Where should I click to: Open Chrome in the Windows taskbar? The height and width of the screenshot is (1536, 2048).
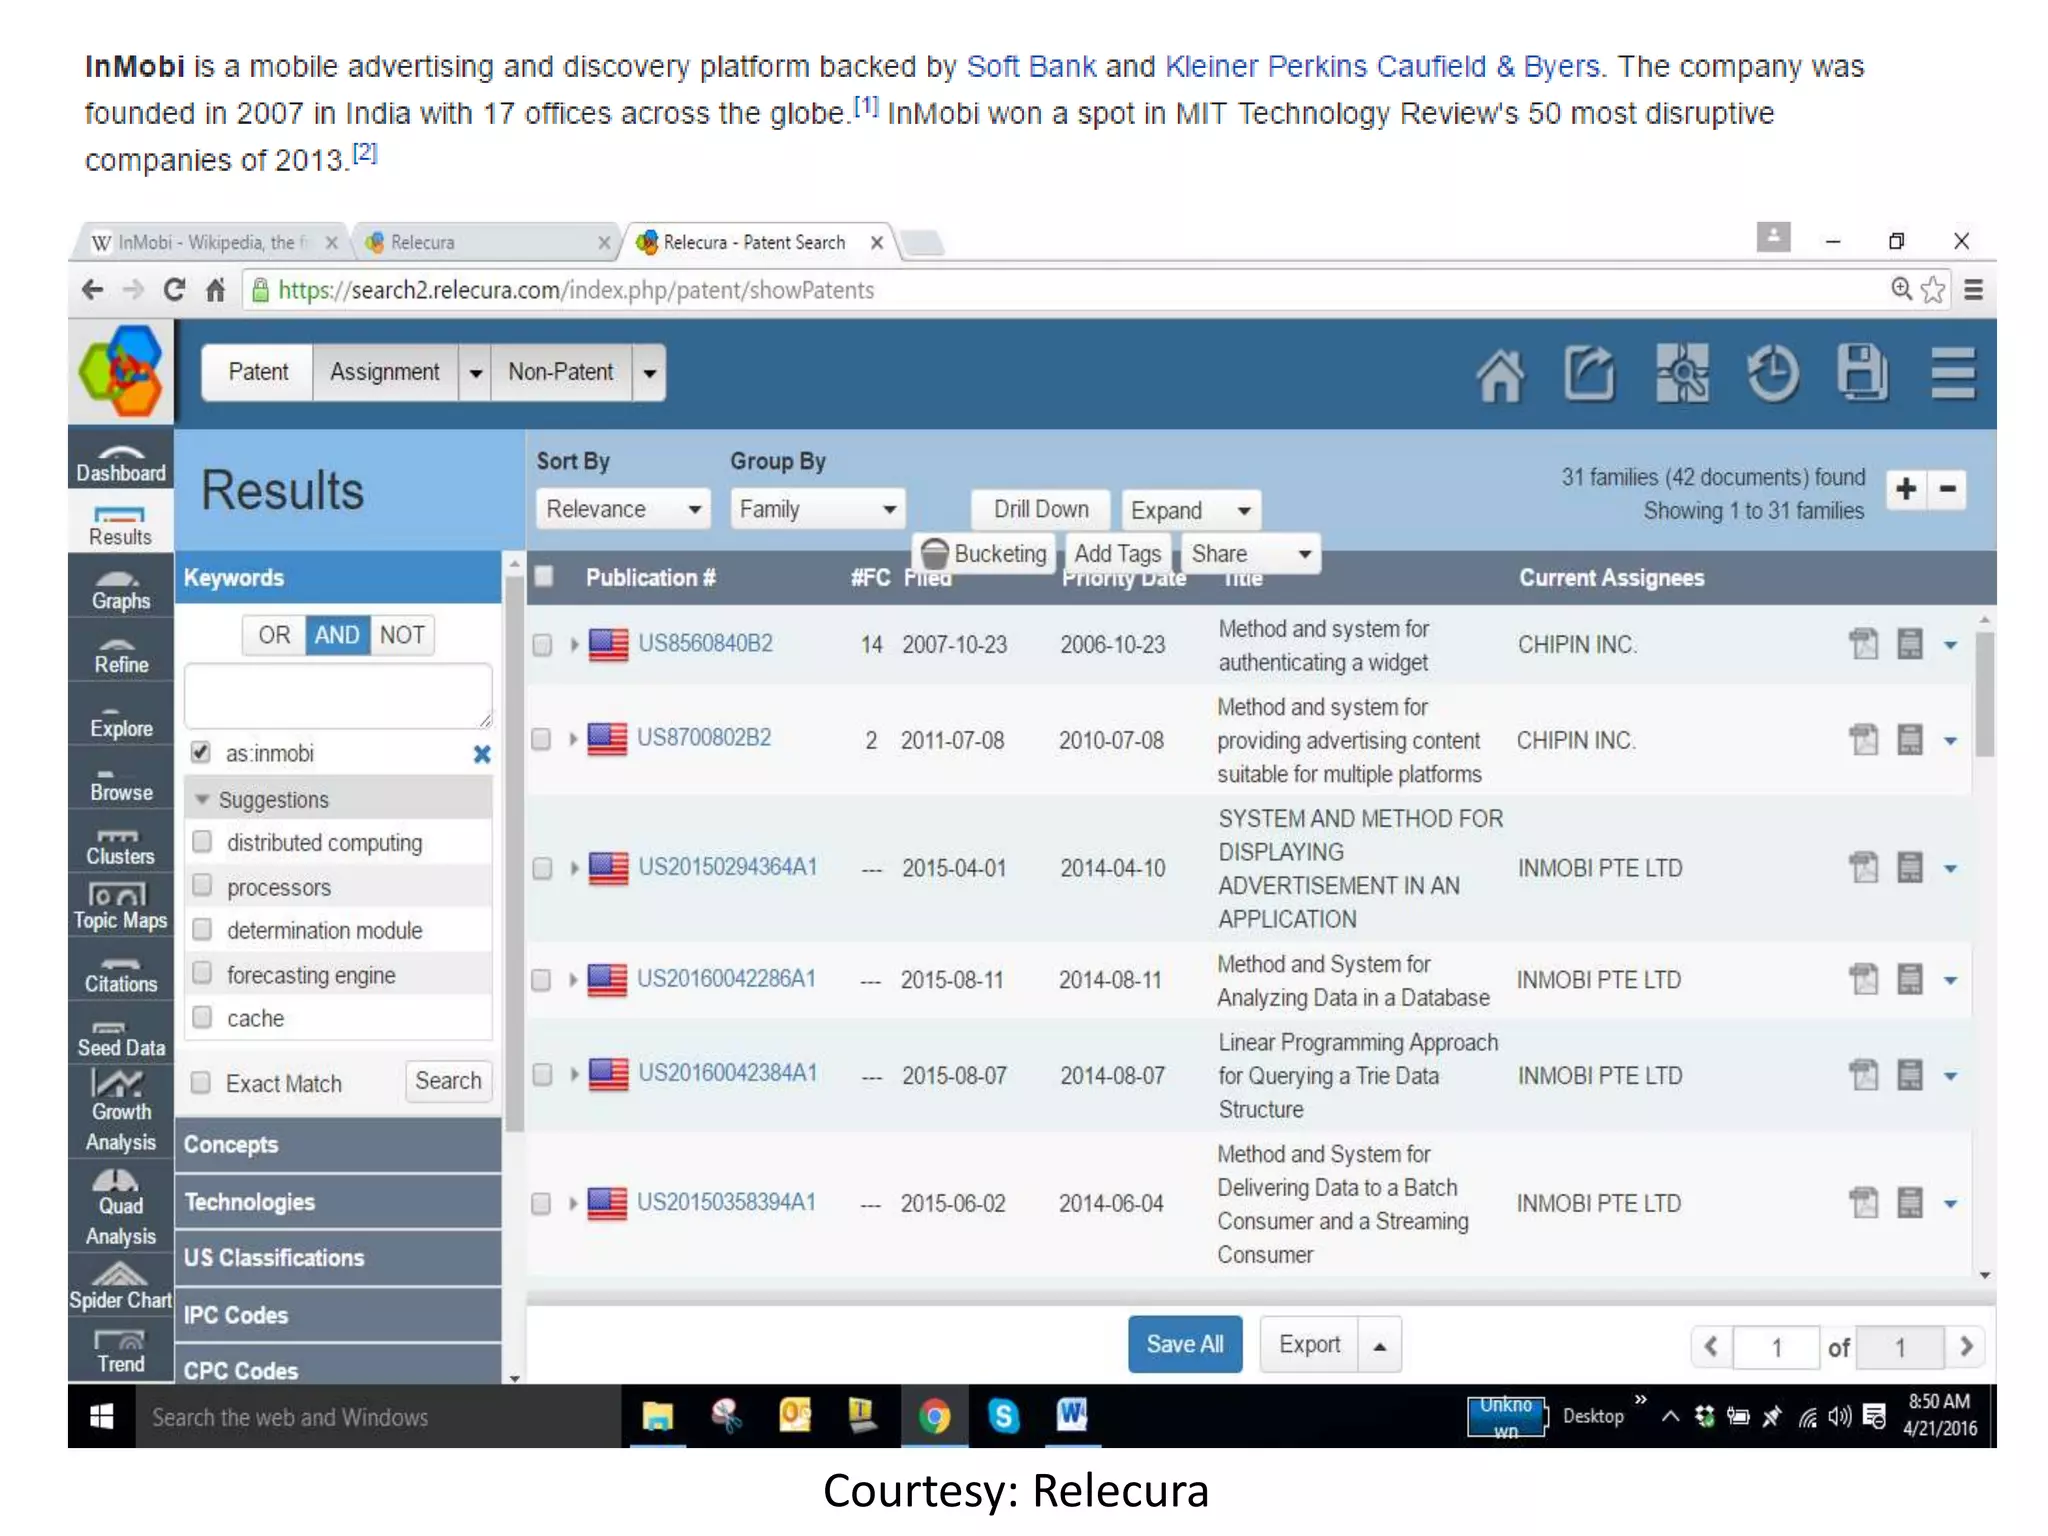pos(934,1416)
